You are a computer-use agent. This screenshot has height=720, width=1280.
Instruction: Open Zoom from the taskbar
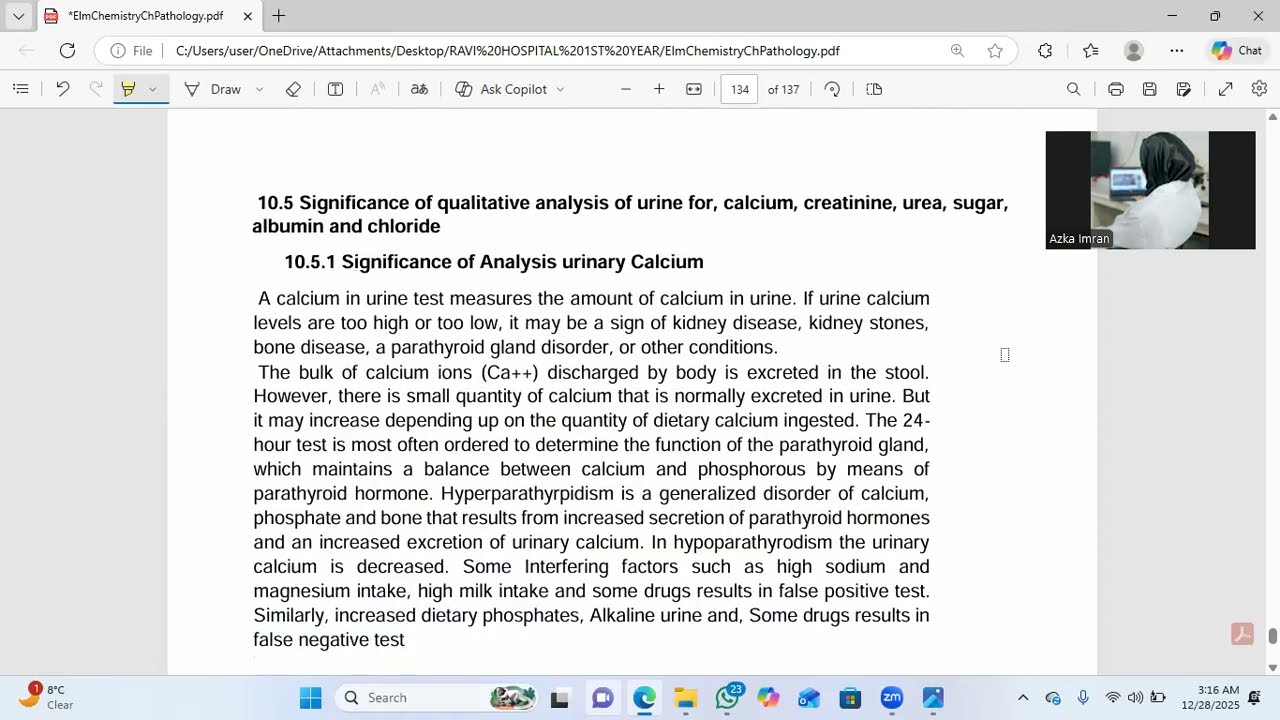[891, 698]
